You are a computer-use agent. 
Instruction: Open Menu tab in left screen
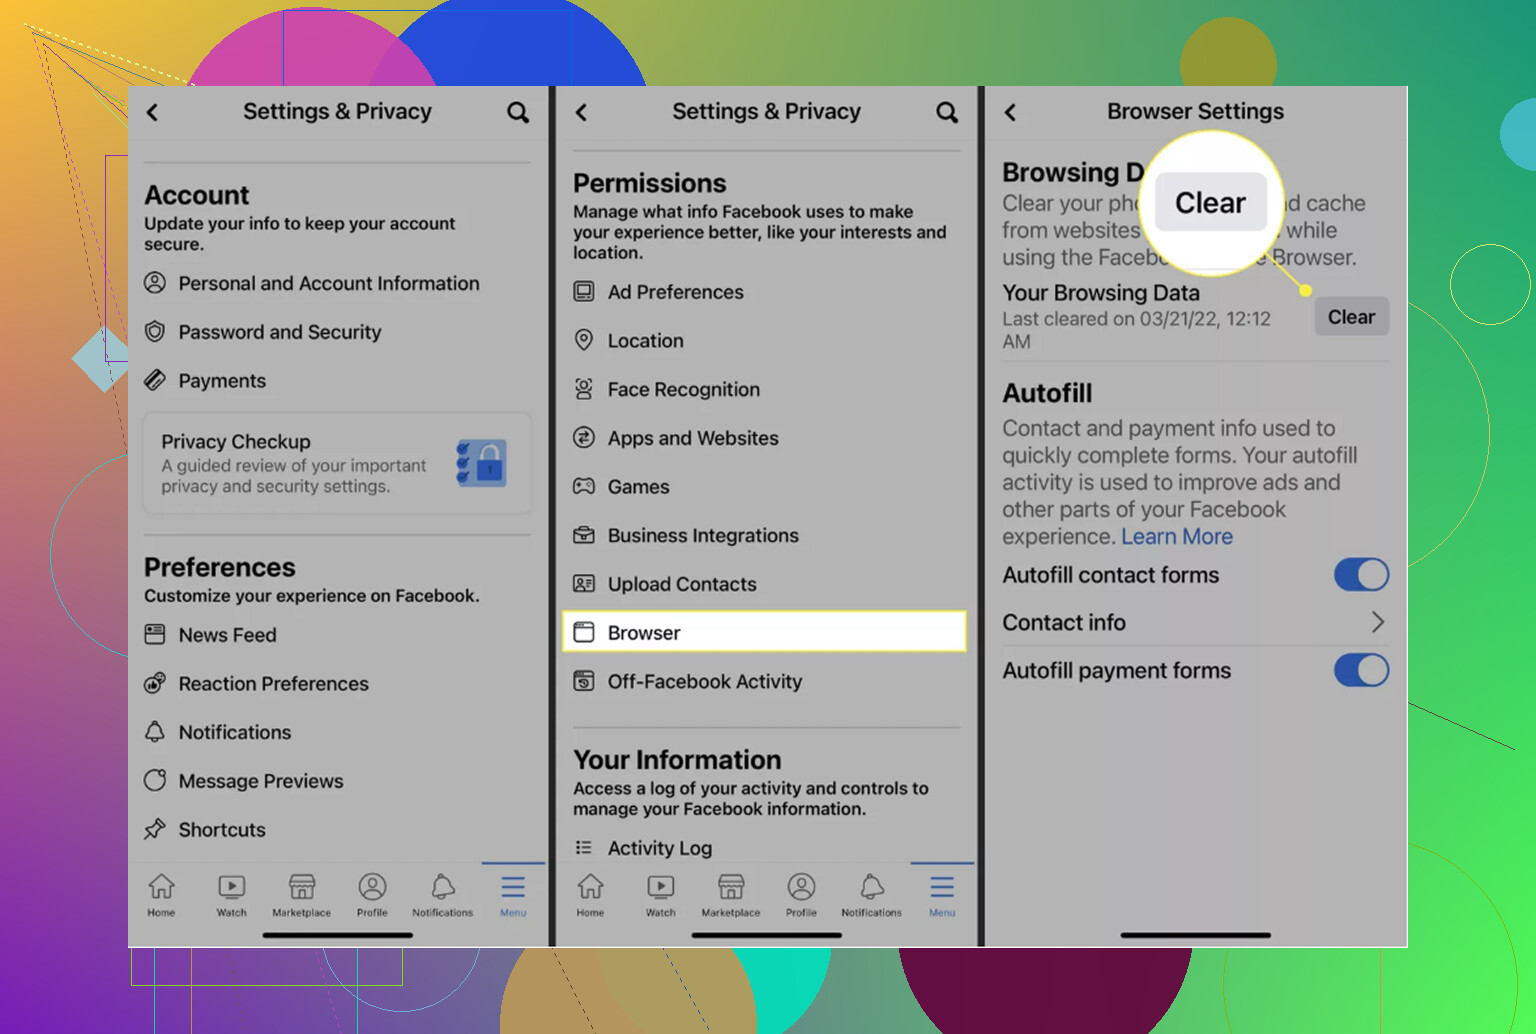click(x=513, y=895)
